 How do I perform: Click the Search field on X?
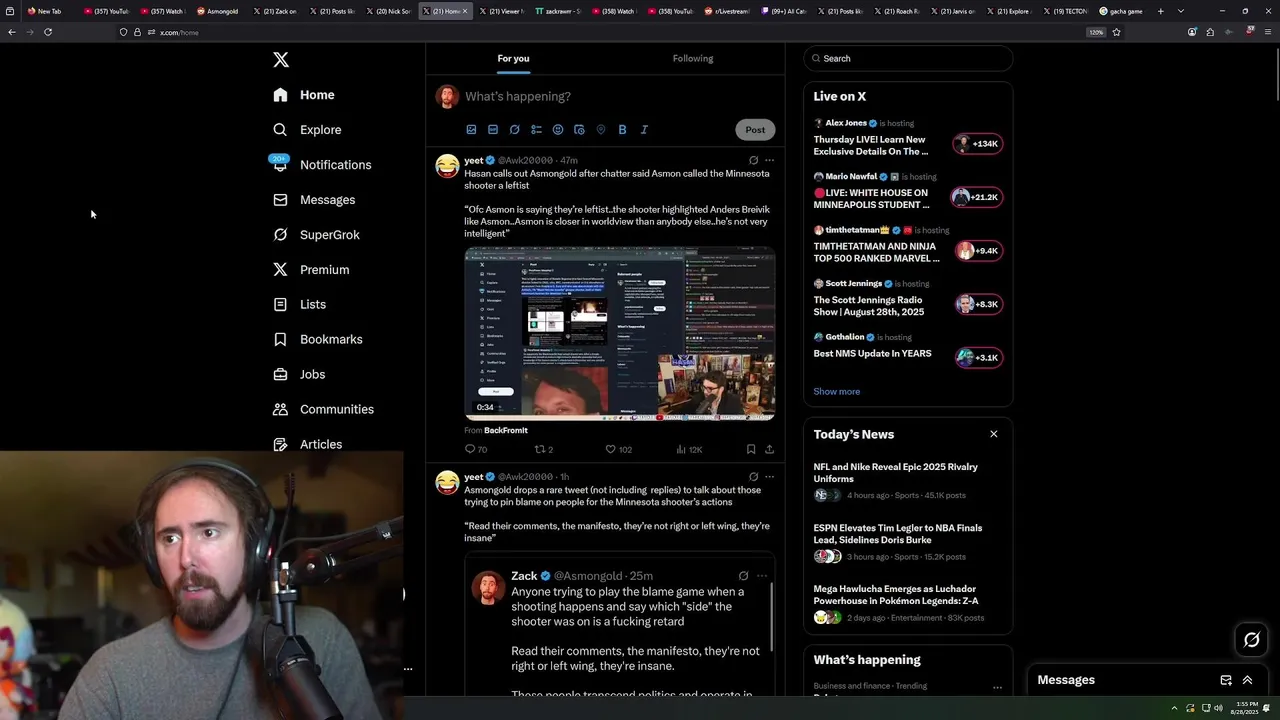(908, 58)
